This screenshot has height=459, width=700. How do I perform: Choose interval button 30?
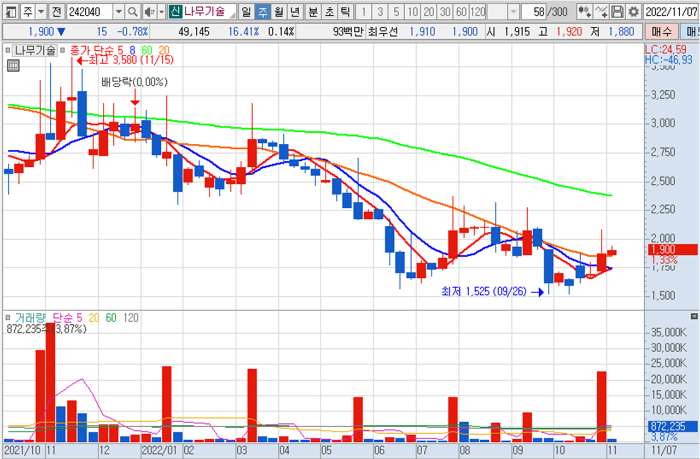pyautogui.click(x=445, y=12)
